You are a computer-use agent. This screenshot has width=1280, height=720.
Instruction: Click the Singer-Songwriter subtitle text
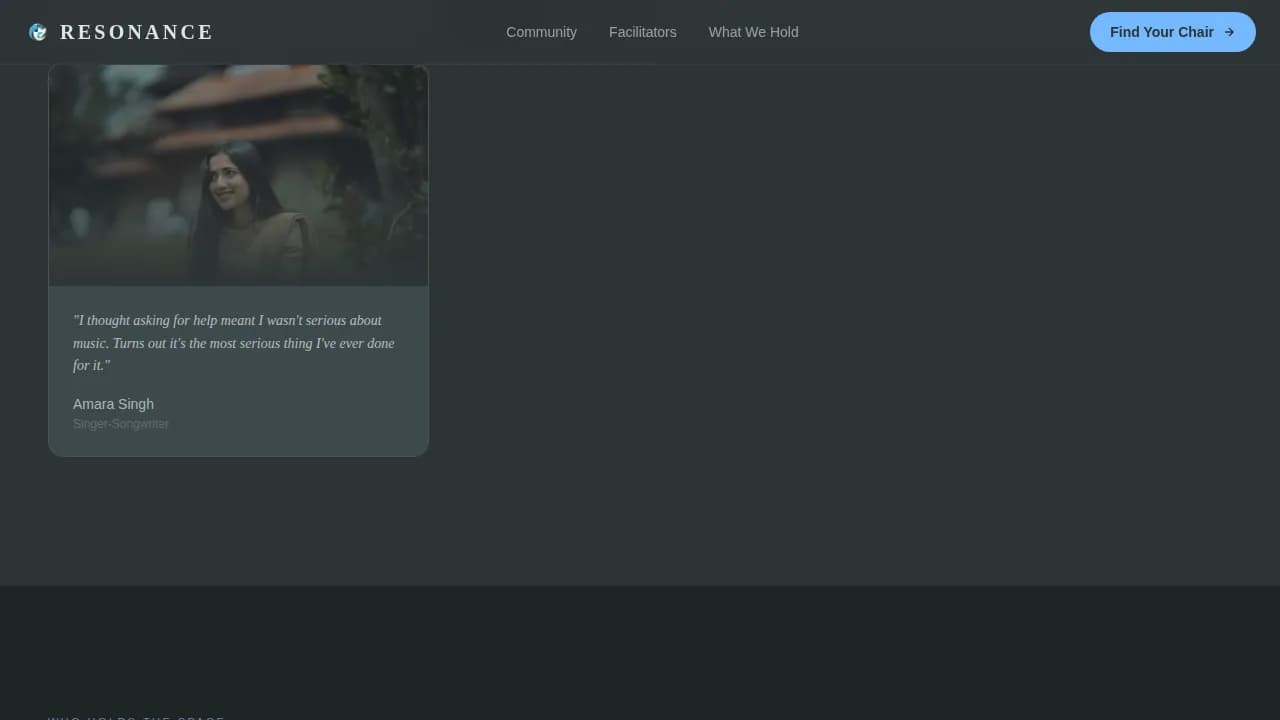[120, 423]
